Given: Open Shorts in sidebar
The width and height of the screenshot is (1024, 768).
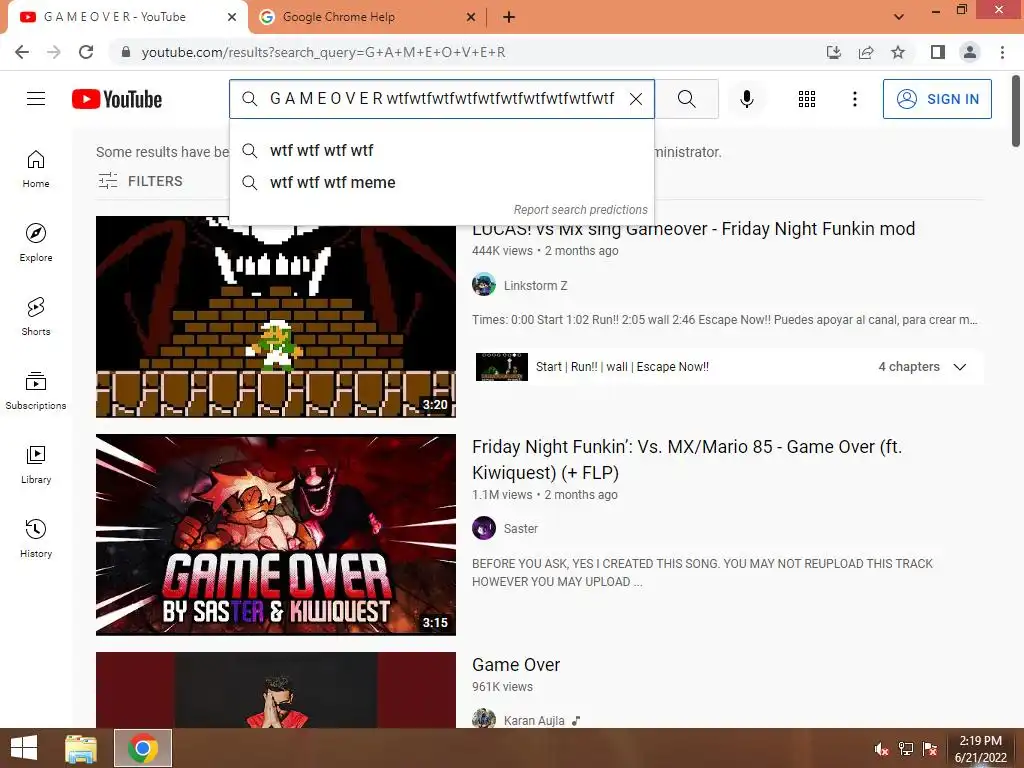Looking at the screenshot, I should 36,317.
